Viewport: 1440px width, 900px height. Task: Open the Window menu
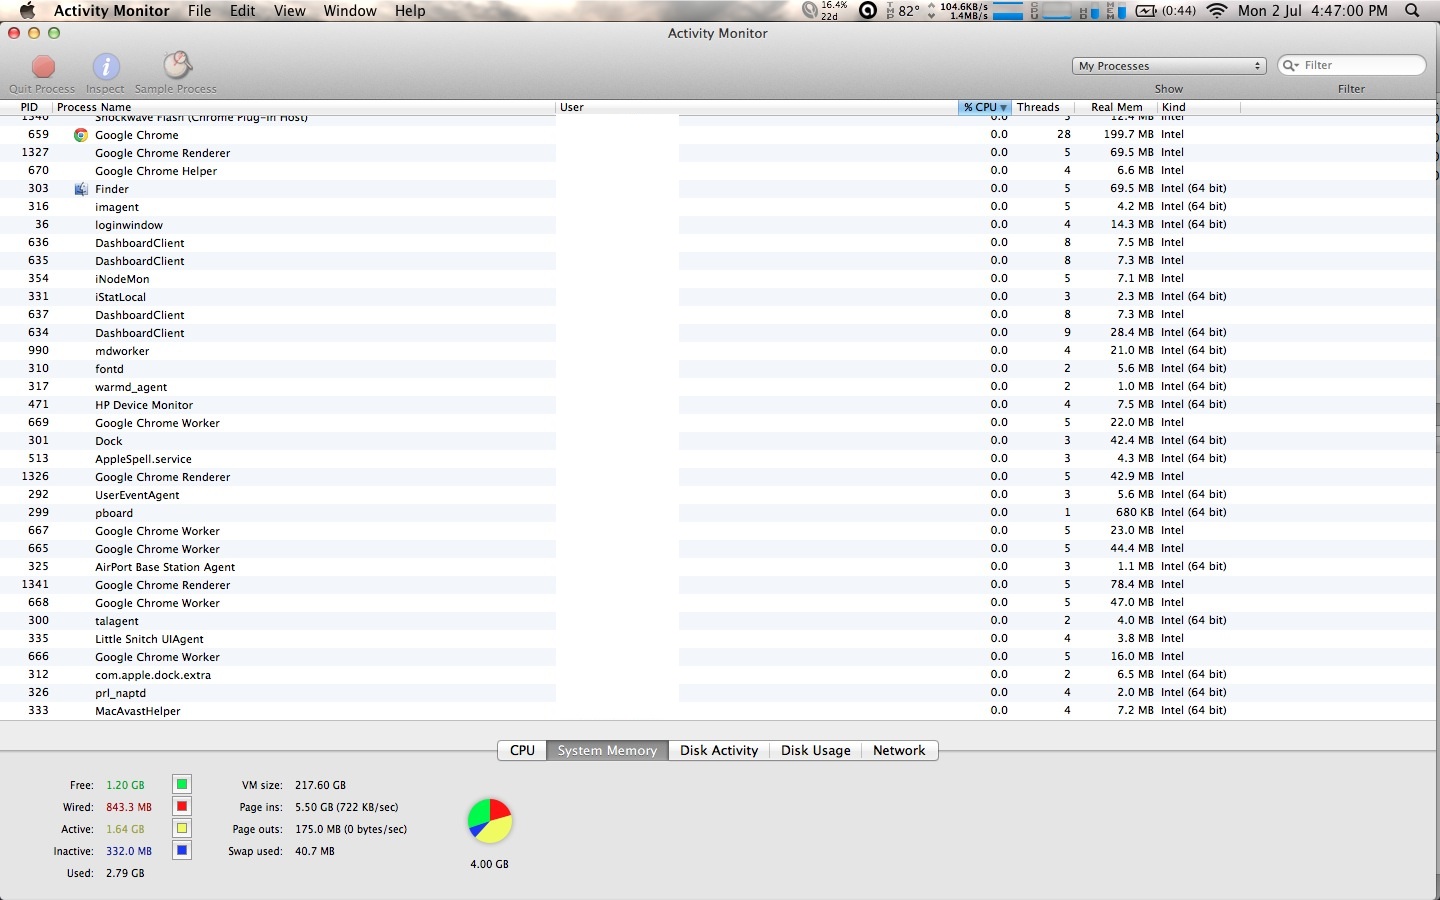click(350, 11)
